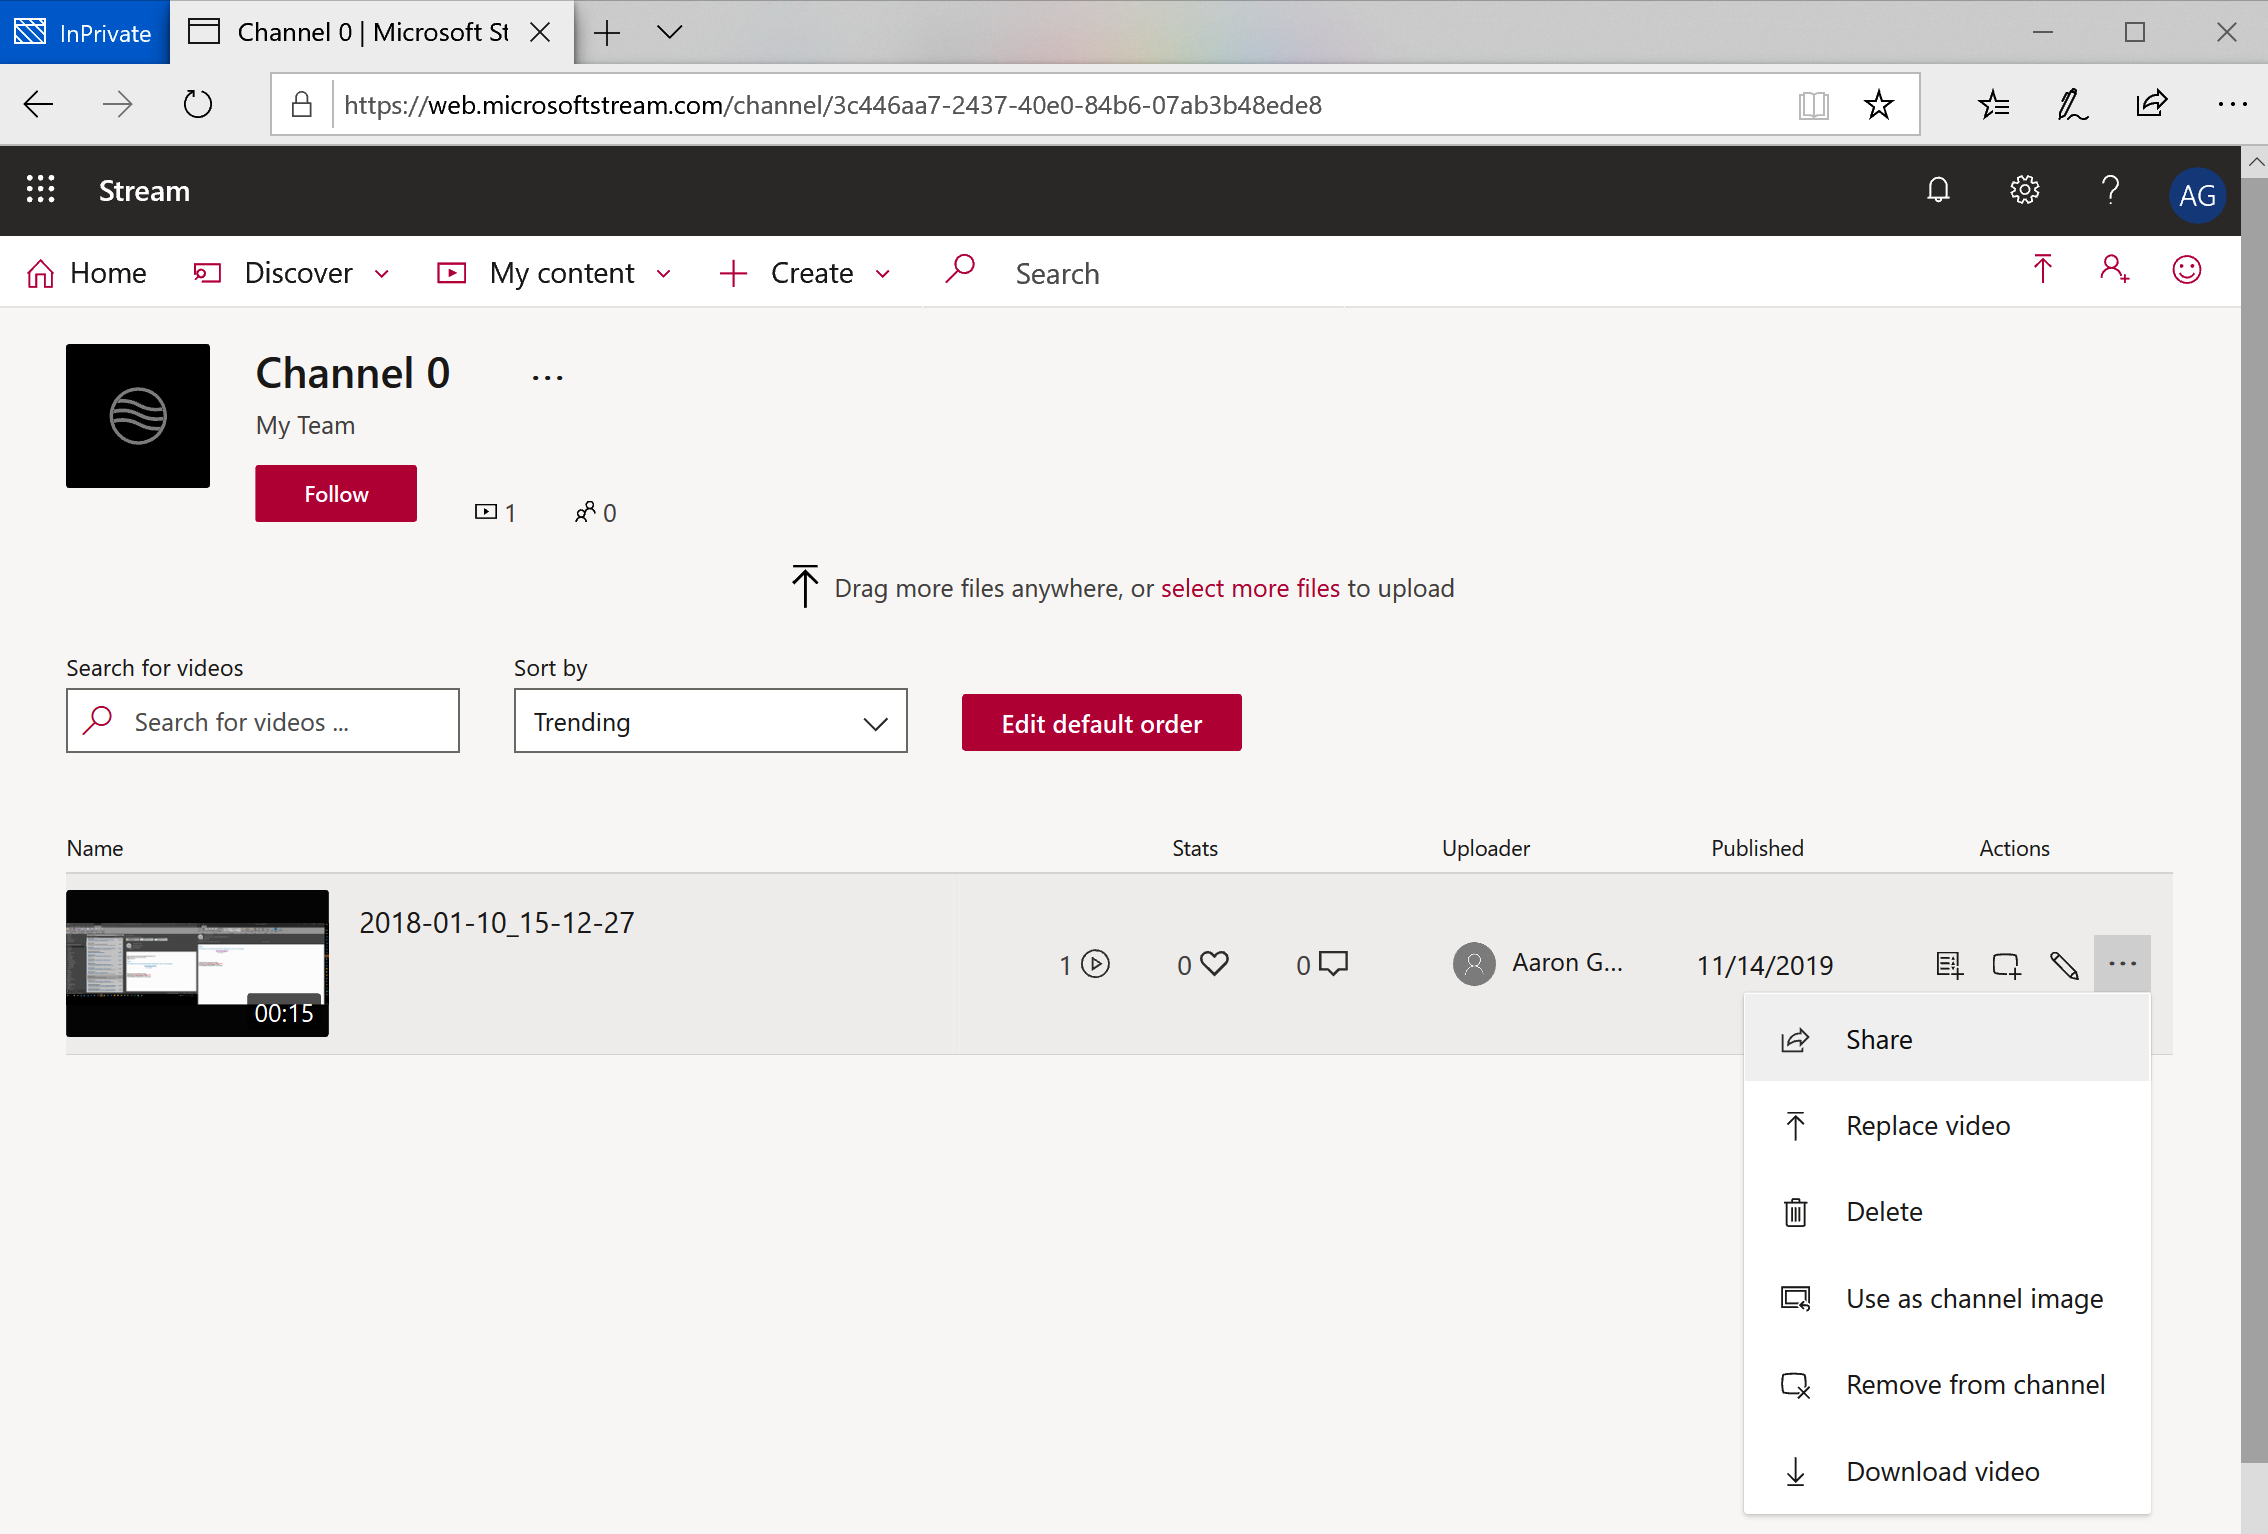2268x1534 pixels.
Task: Click the upload video arrow icon
Action: click(2042, 270)
